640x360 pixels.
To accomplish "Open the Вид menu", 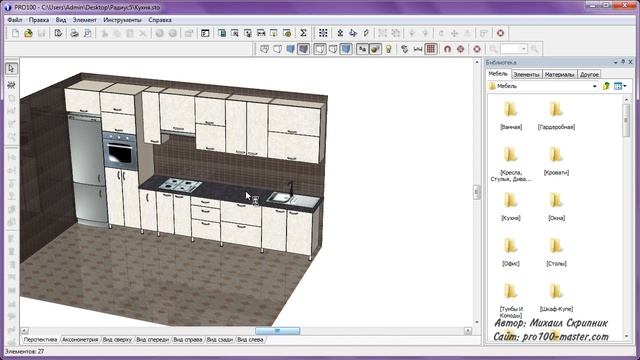I will pos(61,20).
